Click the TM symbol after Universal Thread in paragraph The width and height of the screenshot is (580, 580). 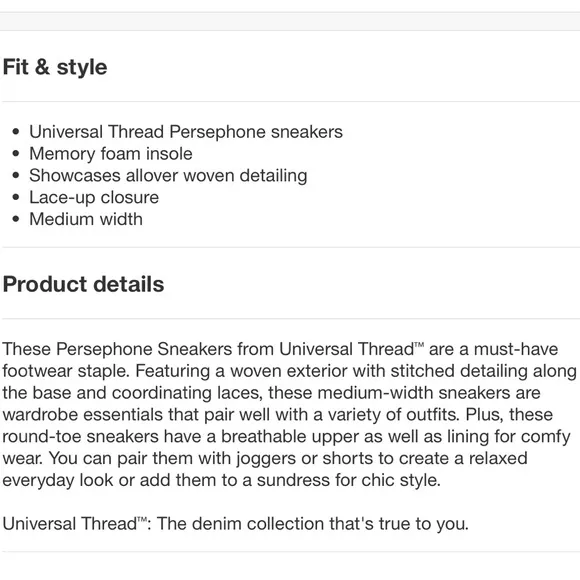pos(419,345)
